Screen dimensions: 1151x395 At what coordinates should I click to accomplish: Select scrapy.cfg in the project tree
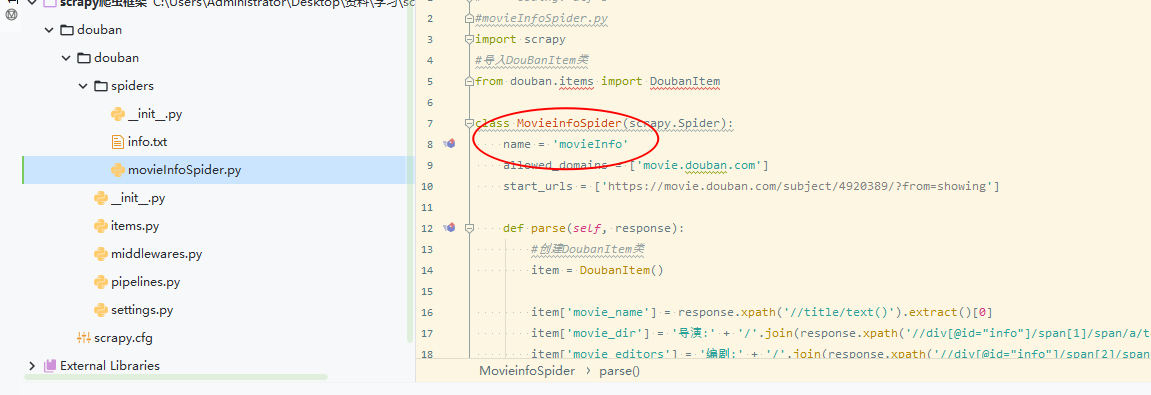(123, 338)
